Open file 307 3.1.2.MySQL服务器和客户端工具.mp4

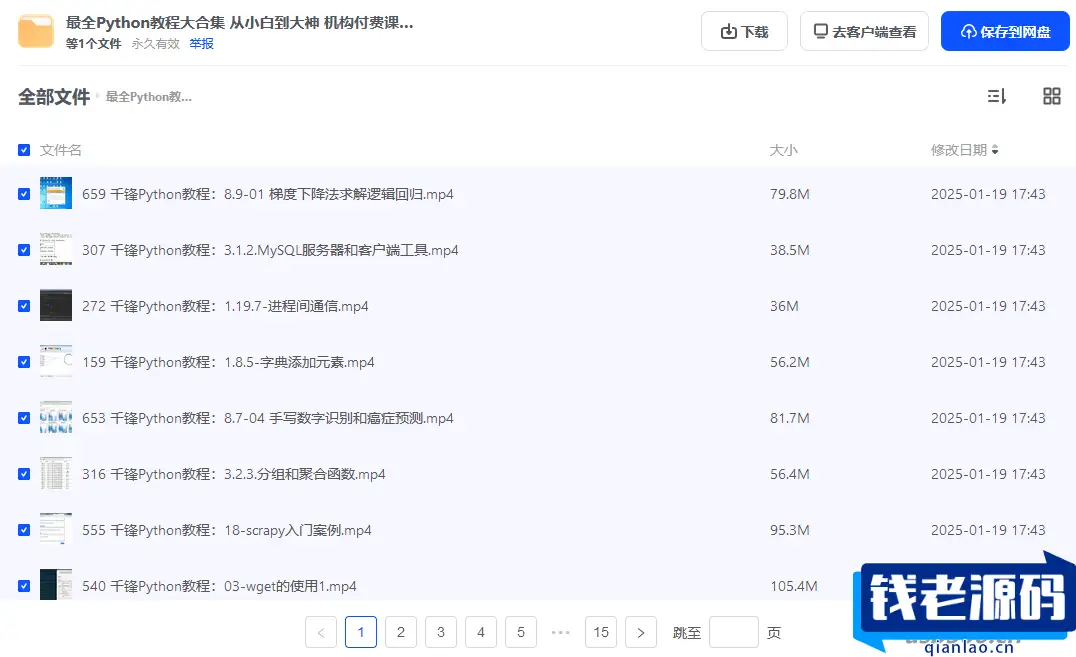point(270,250)
